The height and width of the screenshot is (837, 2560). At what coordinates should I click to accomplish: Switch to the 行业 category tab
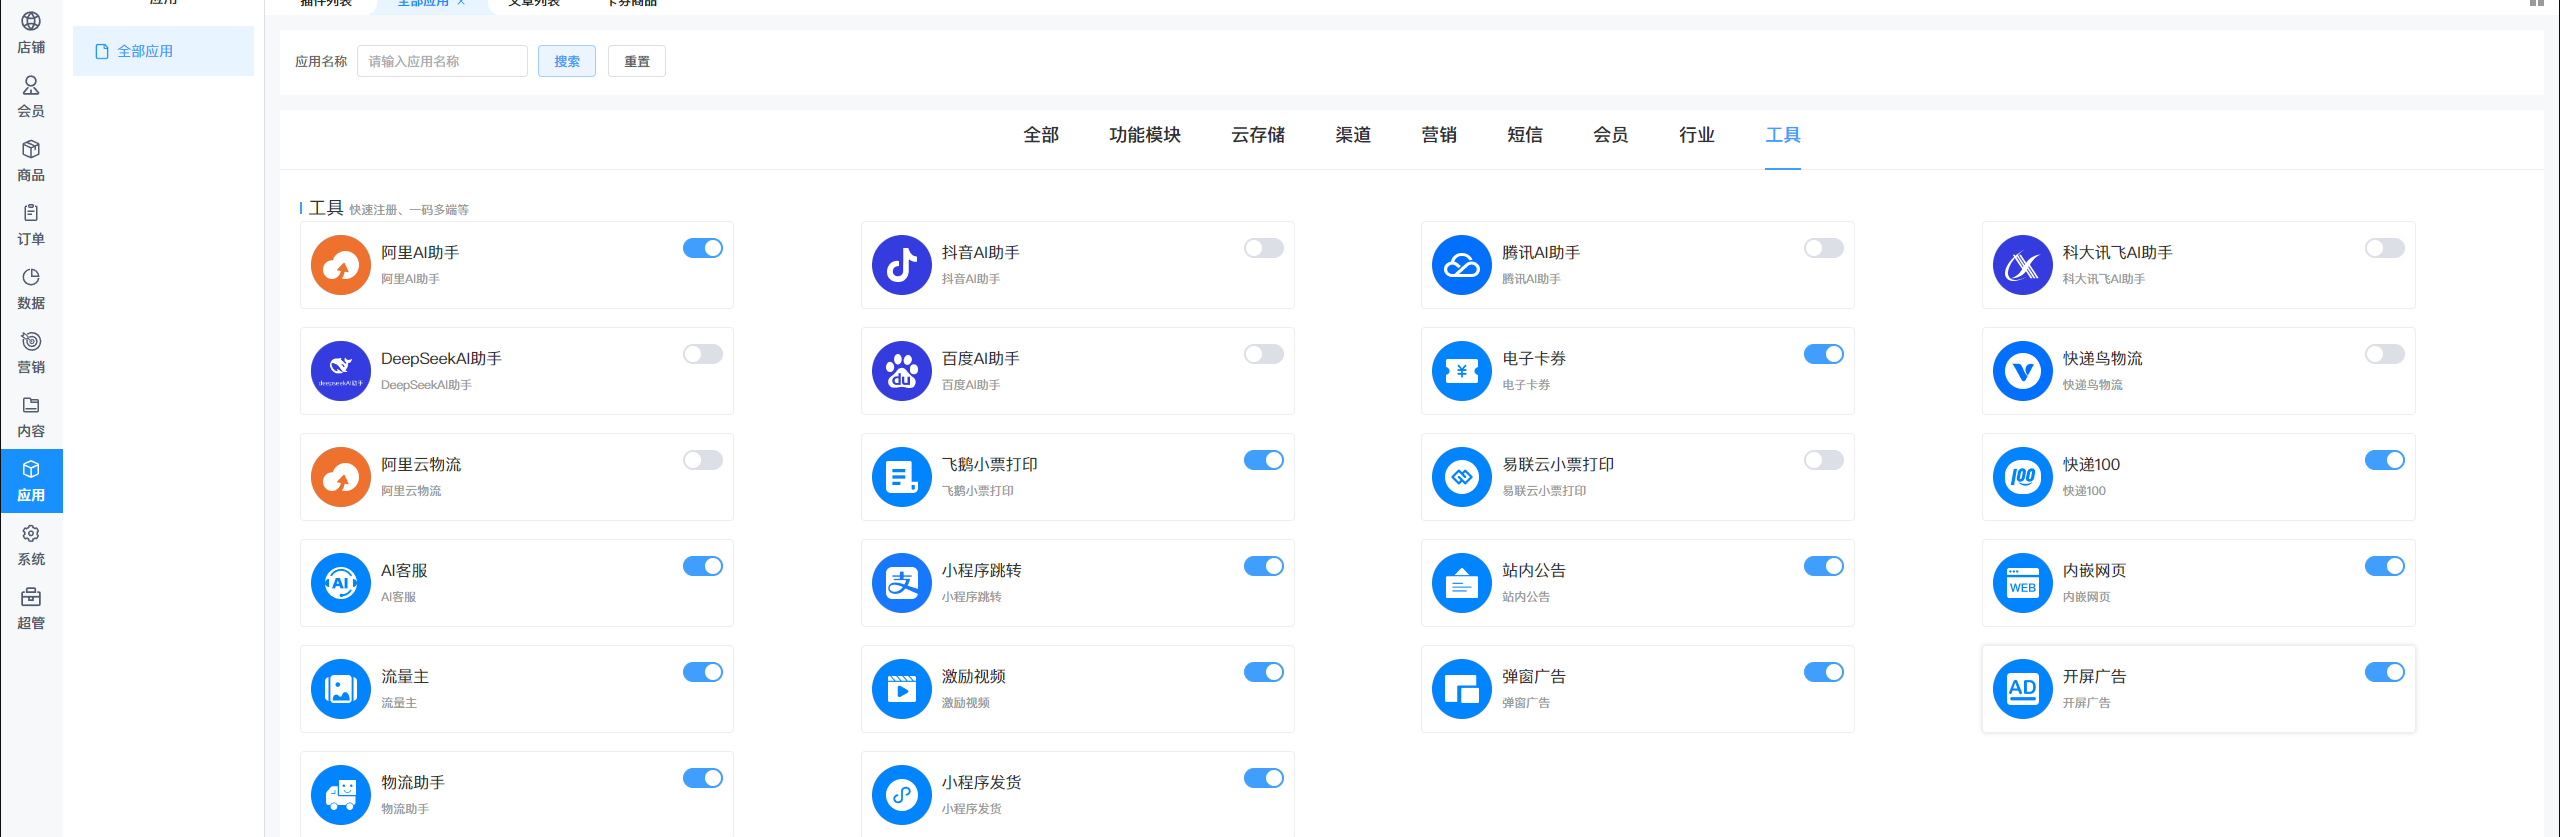click(x=1697, y=135)
